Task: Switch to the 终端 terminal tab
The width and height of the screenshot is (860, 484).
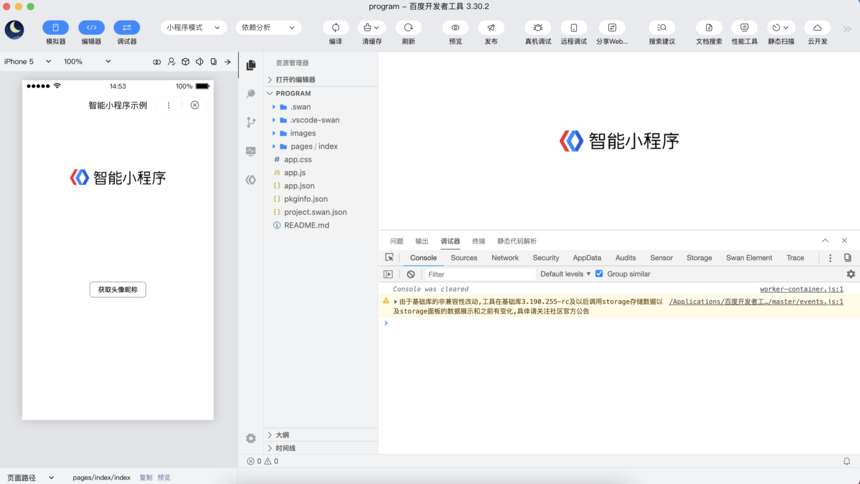Action: [x=479, y=241]
